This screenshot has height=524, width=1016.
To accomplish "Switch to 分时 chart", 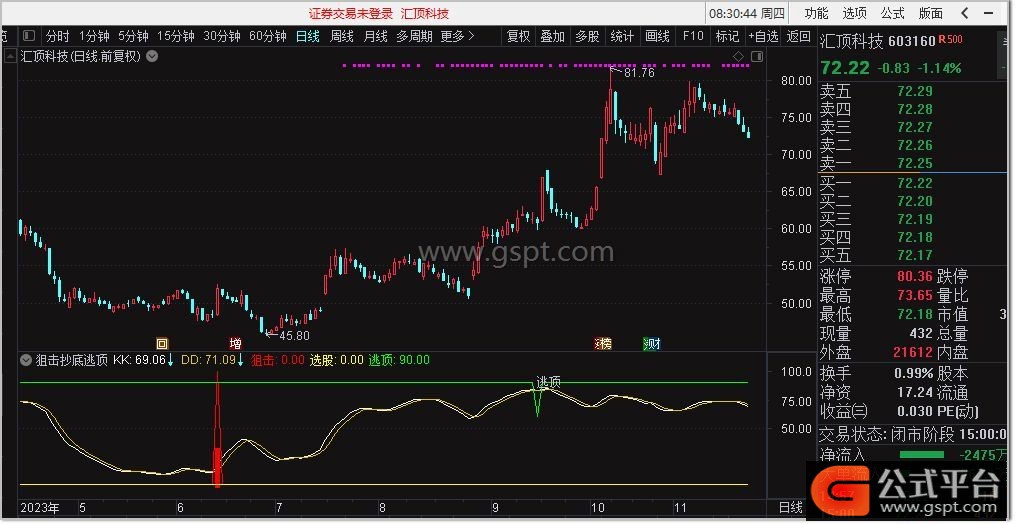I will click(x=57, y=36).
